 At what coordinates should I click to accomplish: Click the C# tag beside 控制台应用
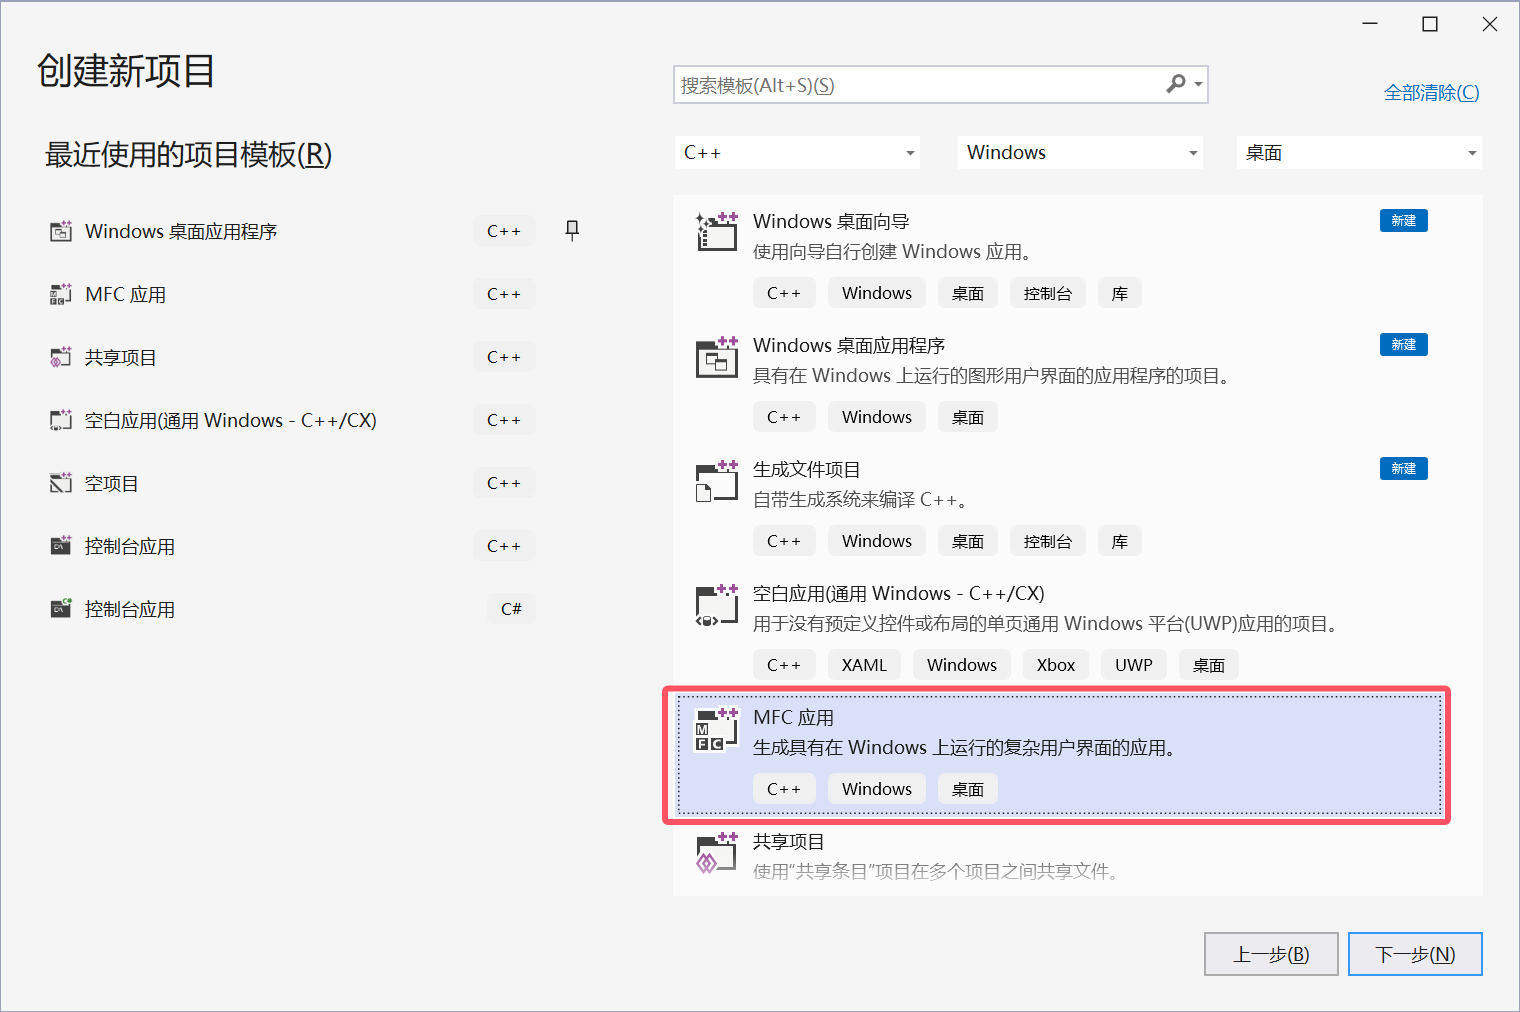(511, 609)
